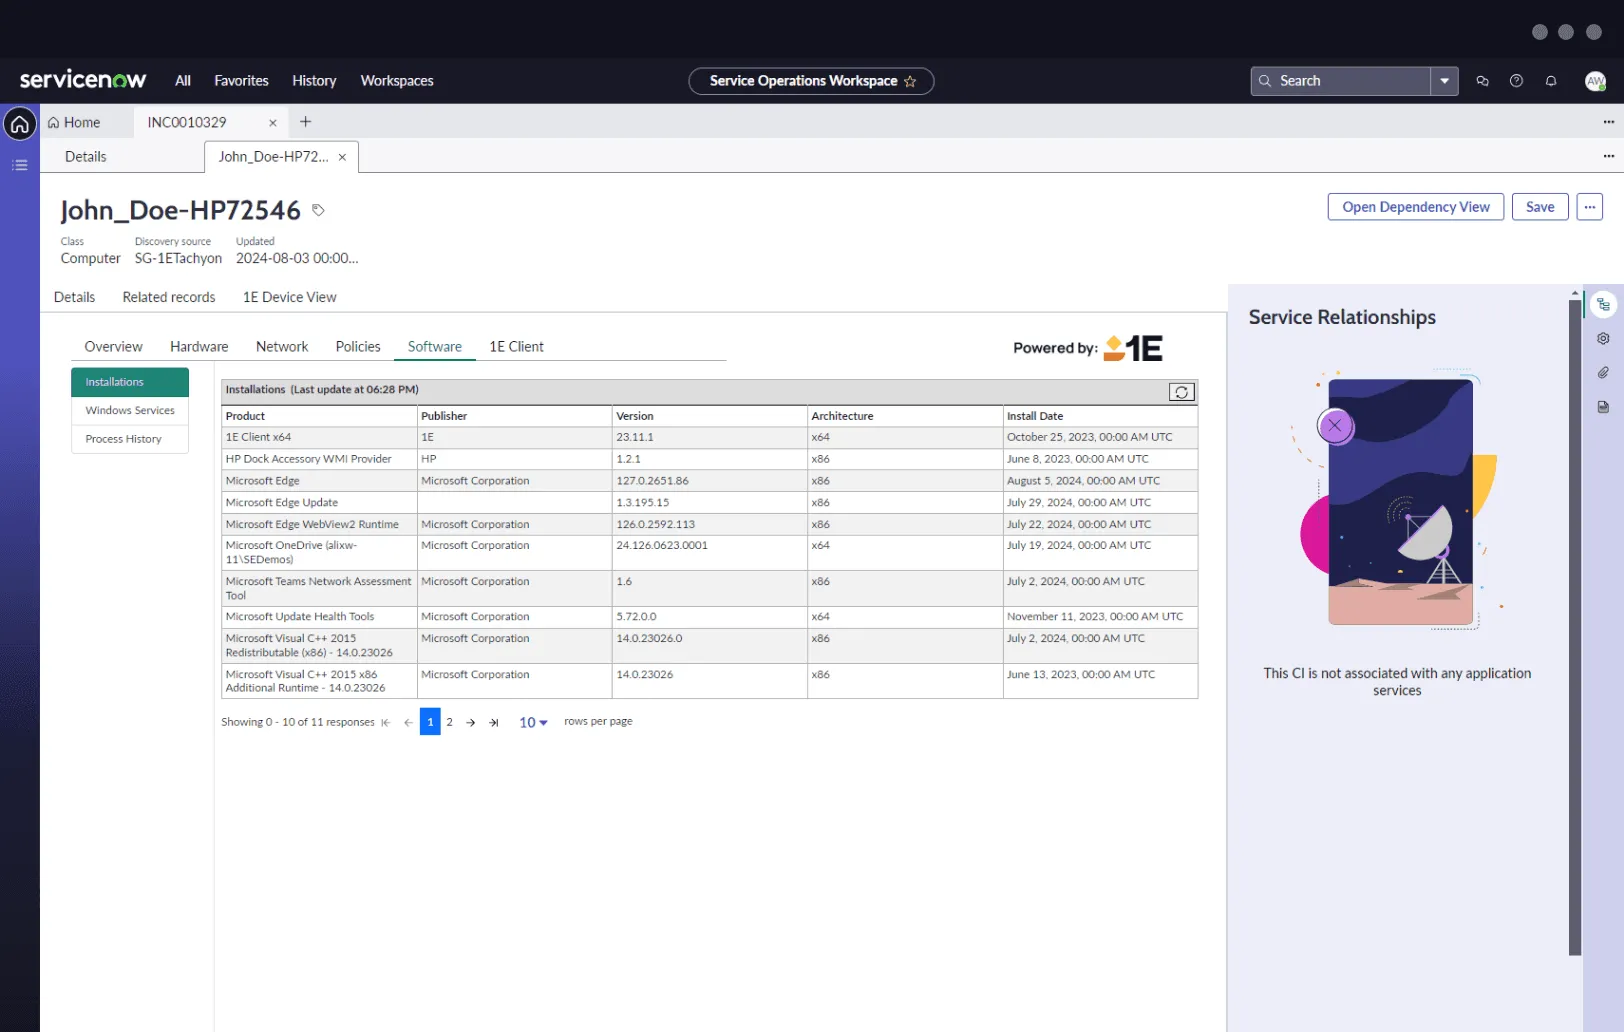Click the AW user avatar
Viewport: 1624px width, 1032px height.
point(1594,81)
